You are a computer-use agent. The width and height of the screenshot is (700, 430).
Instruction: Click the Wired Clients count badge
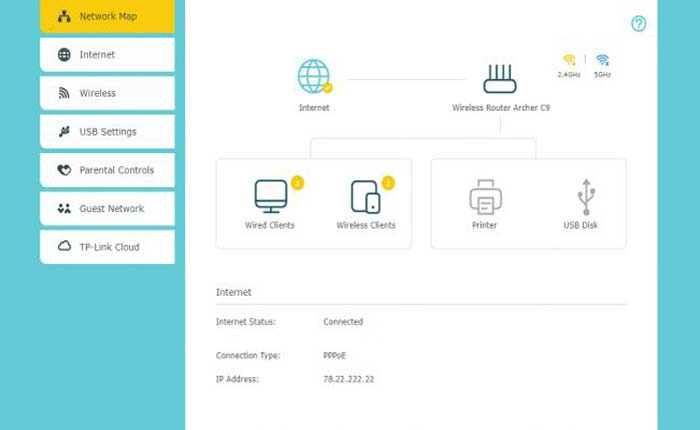pyautogui.click(x=298, y=183)
